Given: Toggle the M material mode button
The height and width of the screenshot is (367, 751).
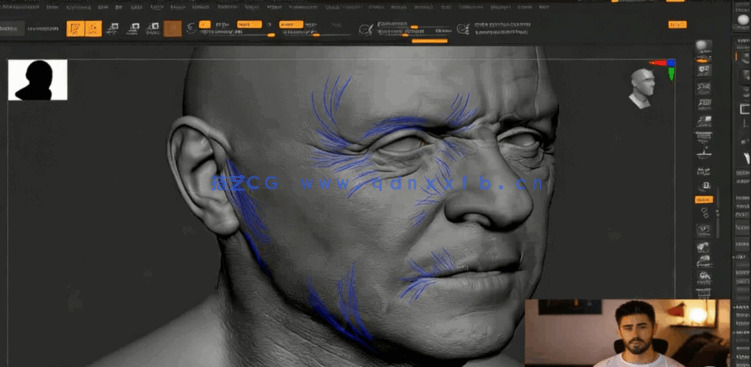Looking at the screenshot, I should (269, 24).
